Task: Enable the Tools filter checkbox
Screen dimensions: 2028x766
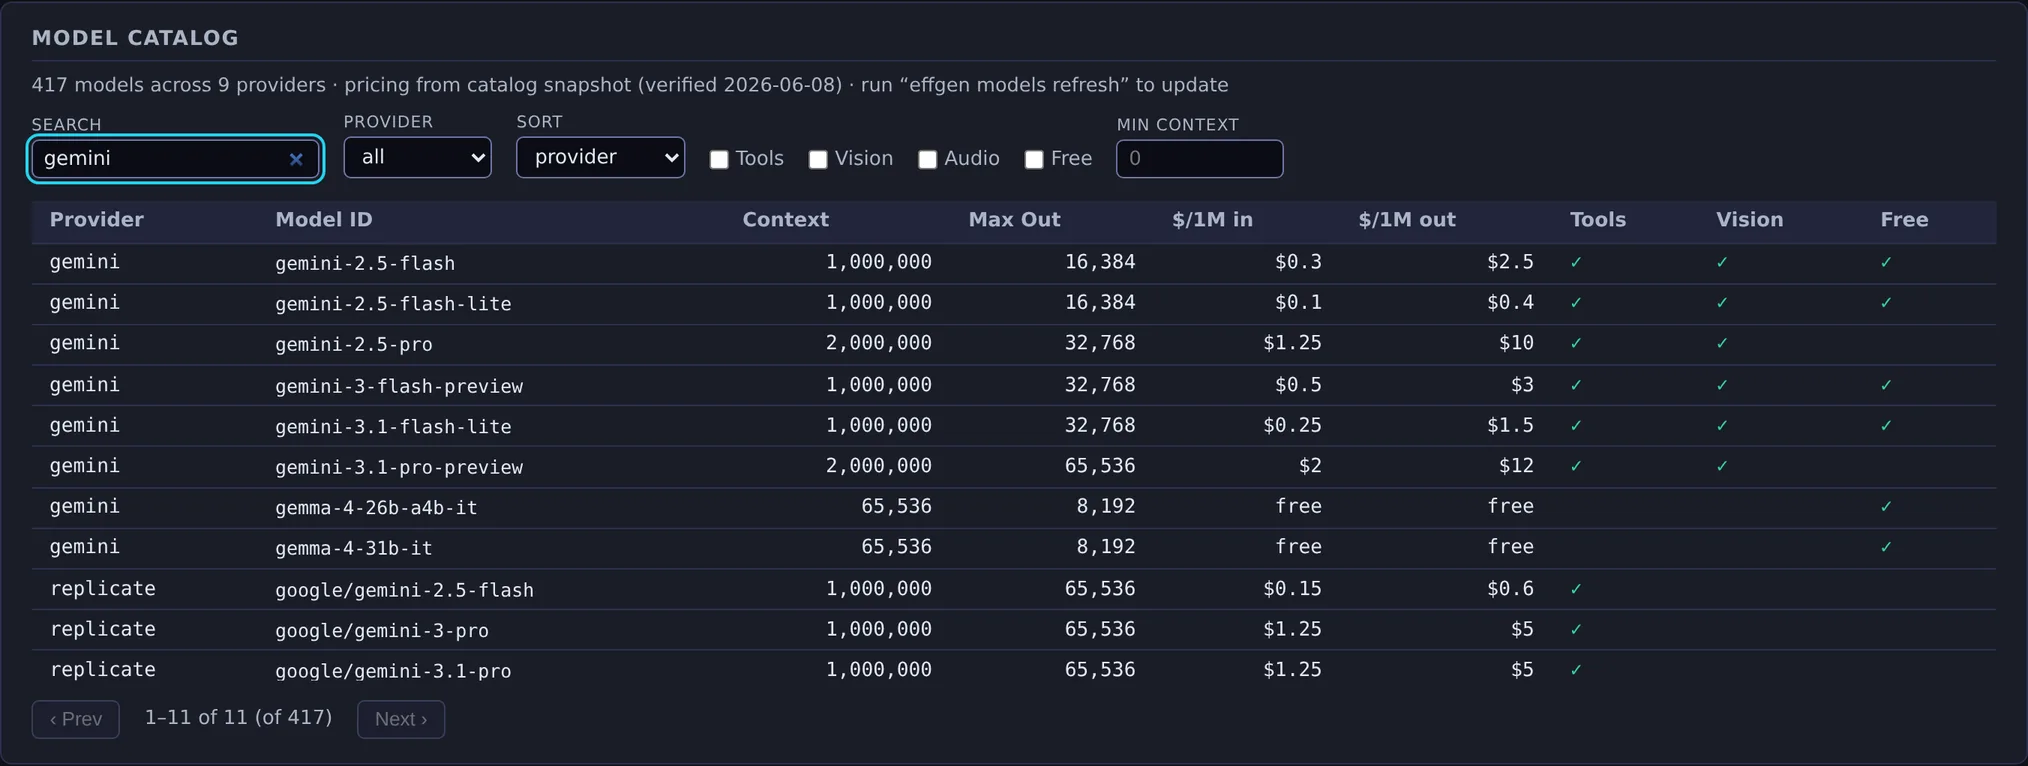Action: (719, 159)
